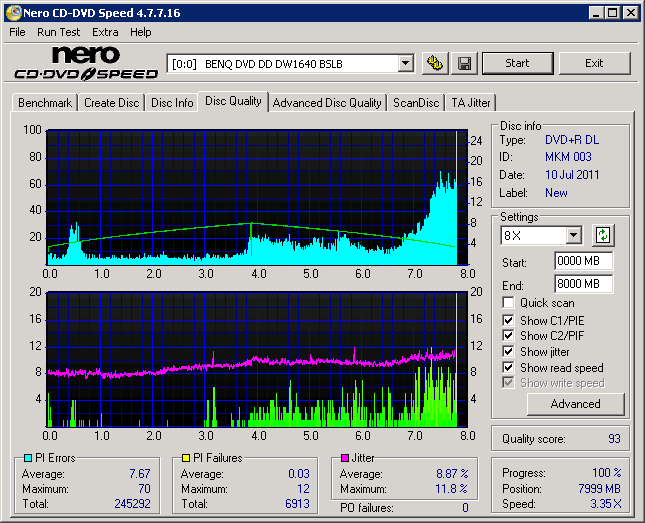Open the BENQ drive selection dropdown

[x=405, y=63]
